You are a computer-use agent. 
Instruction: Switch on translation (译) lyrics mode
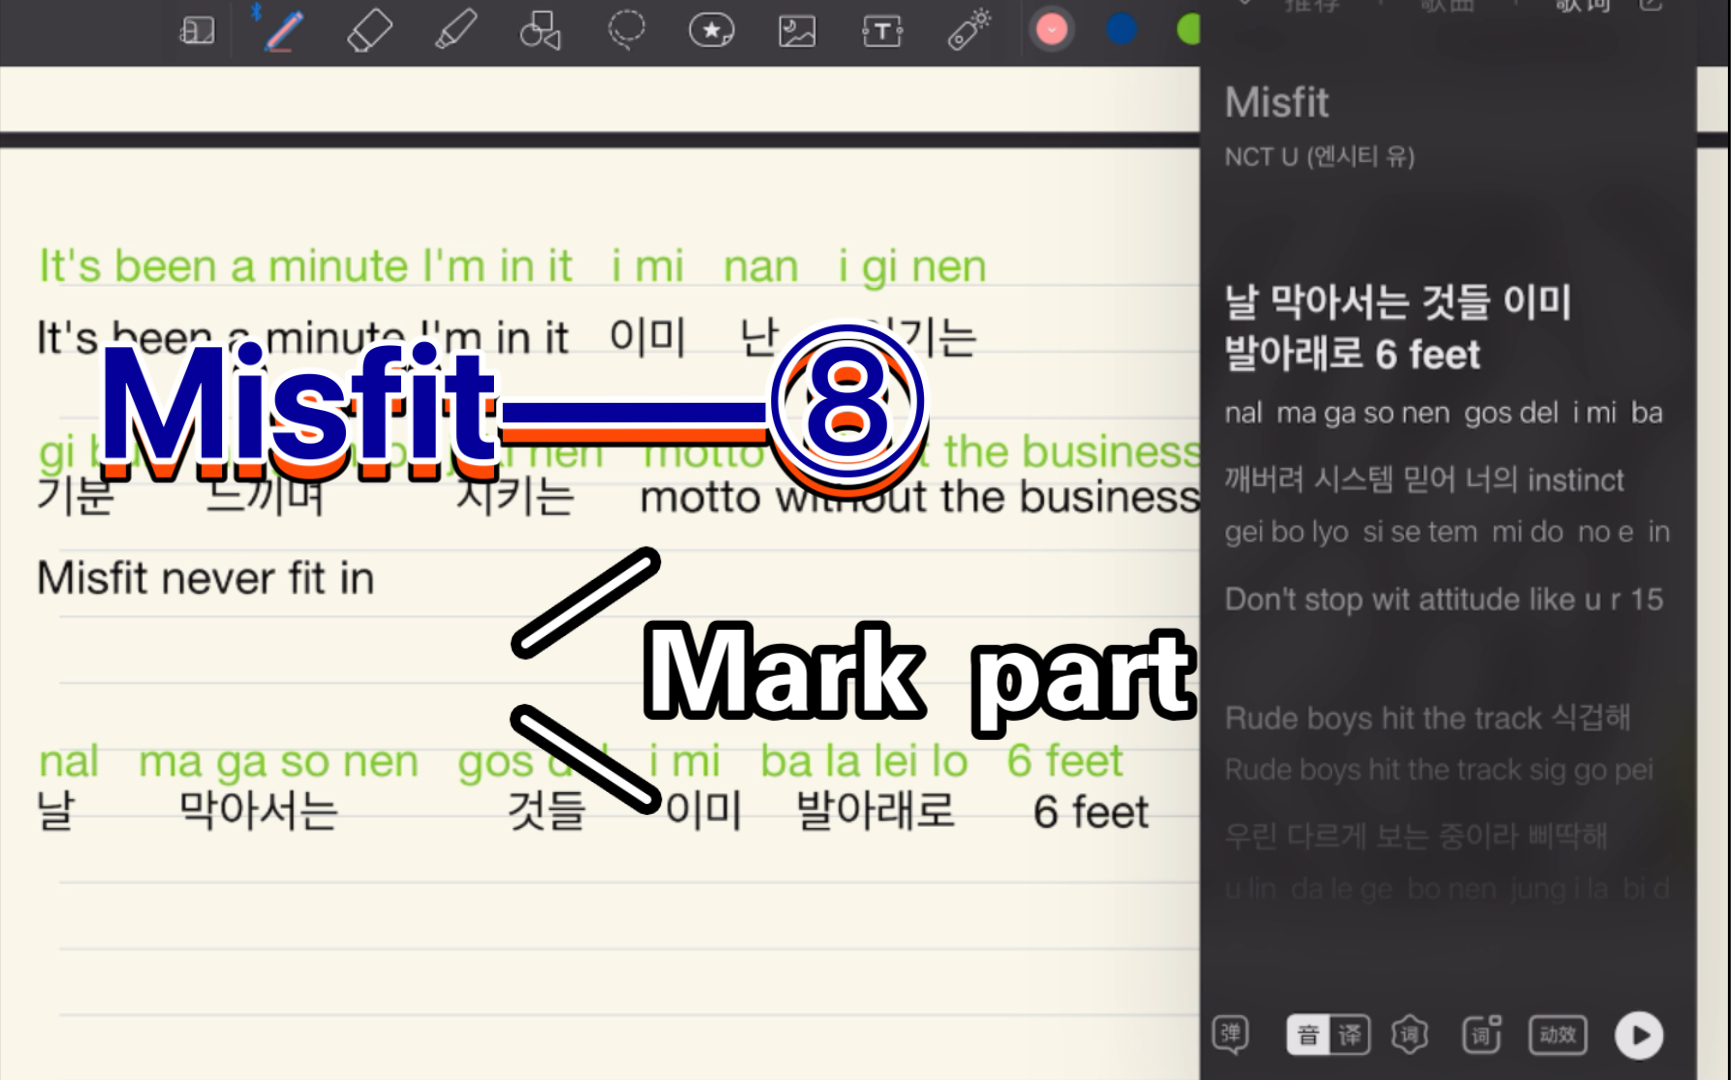pos(1350,1035)
